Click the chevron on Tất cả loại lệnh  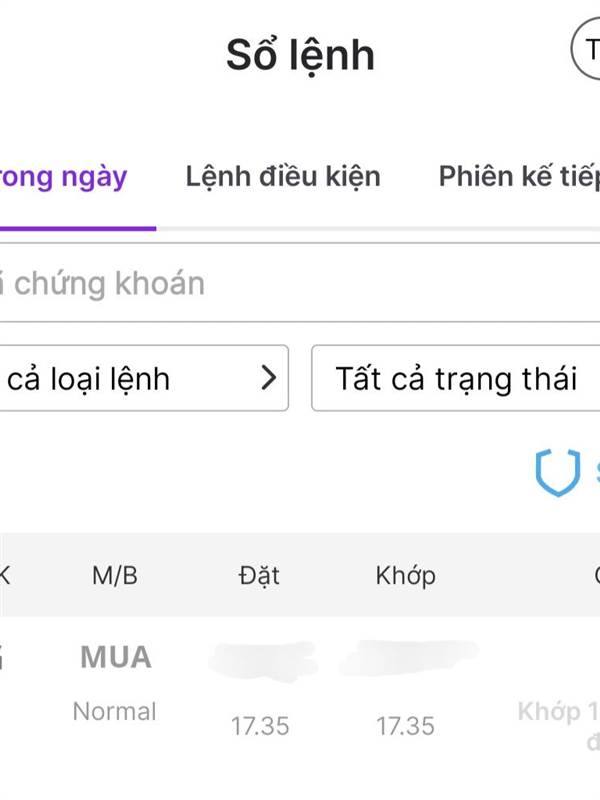(268, 378)
